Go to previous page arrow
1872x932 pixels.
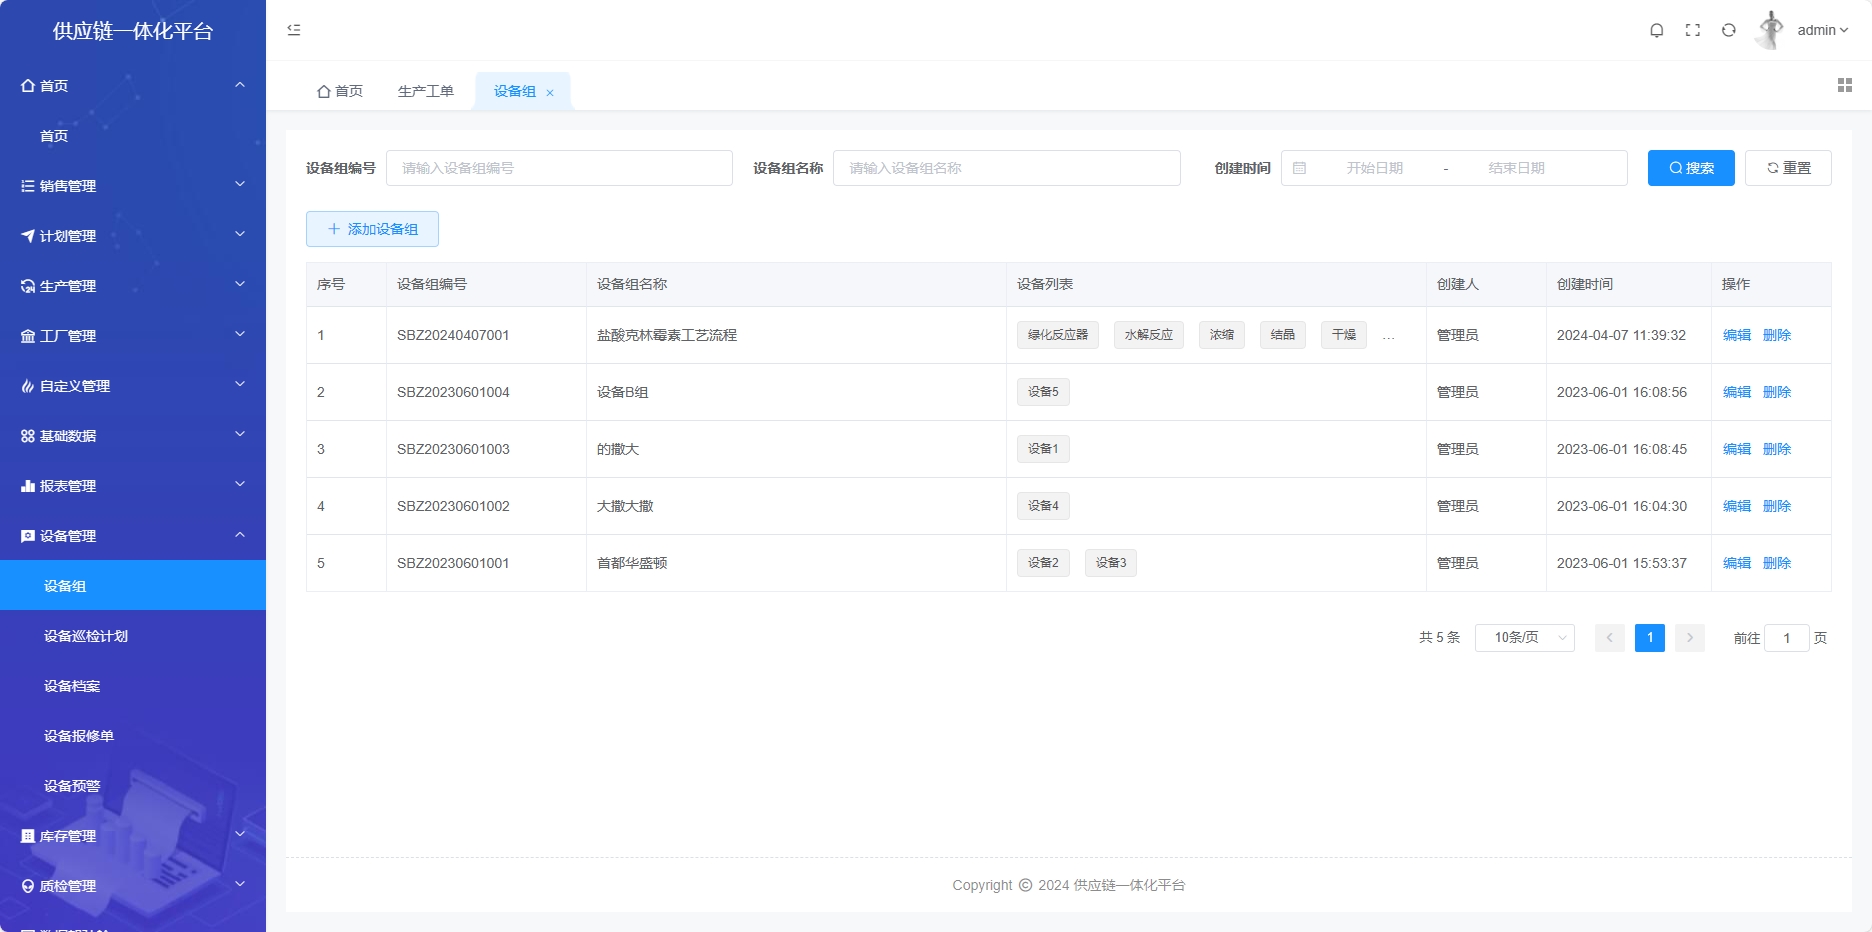click(x=1610, y=638)
